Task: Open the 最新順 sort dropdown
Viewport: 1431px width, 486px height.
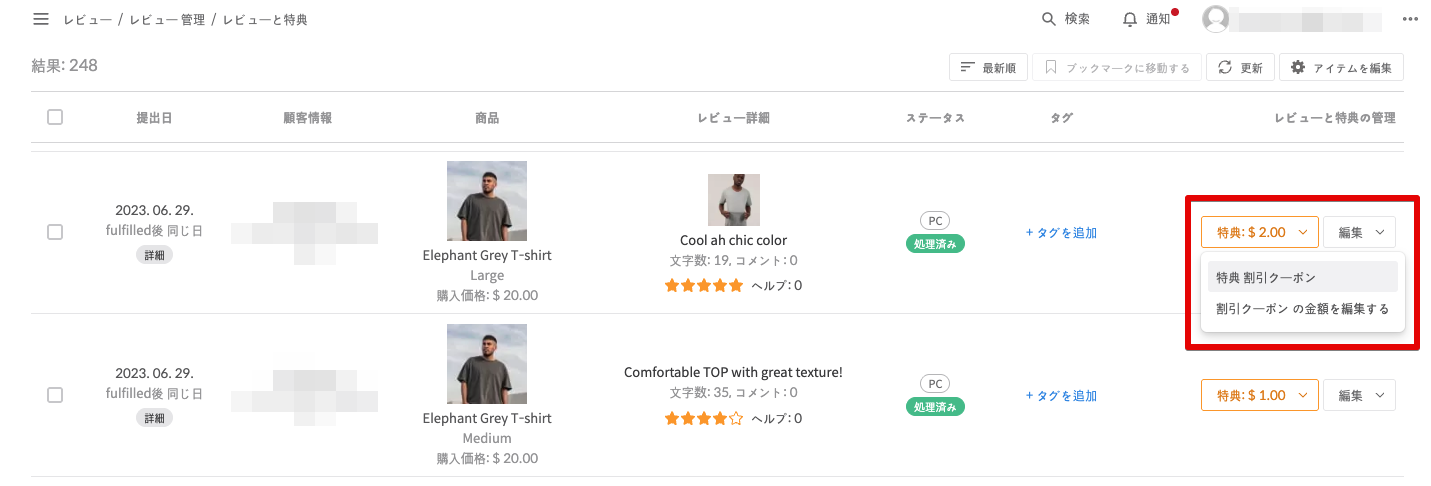Action: [988, 68]
